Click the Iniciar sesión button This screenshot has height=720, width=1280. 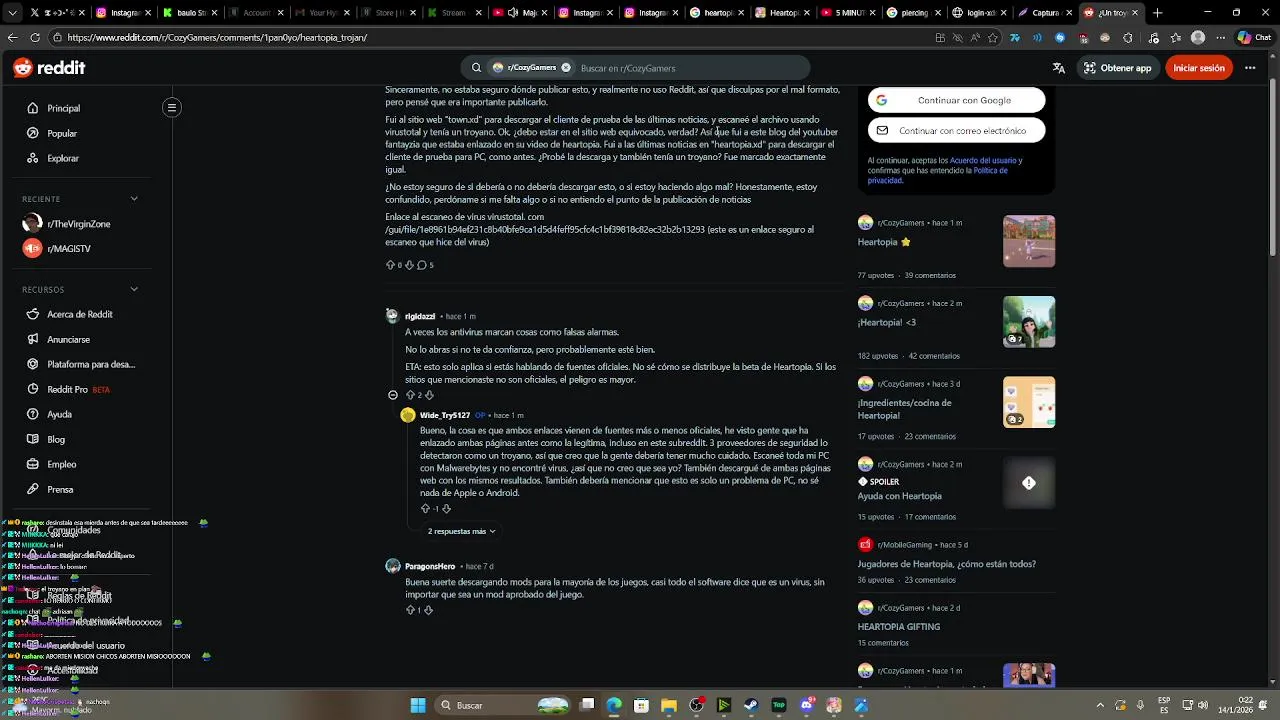coord(1198,68)
